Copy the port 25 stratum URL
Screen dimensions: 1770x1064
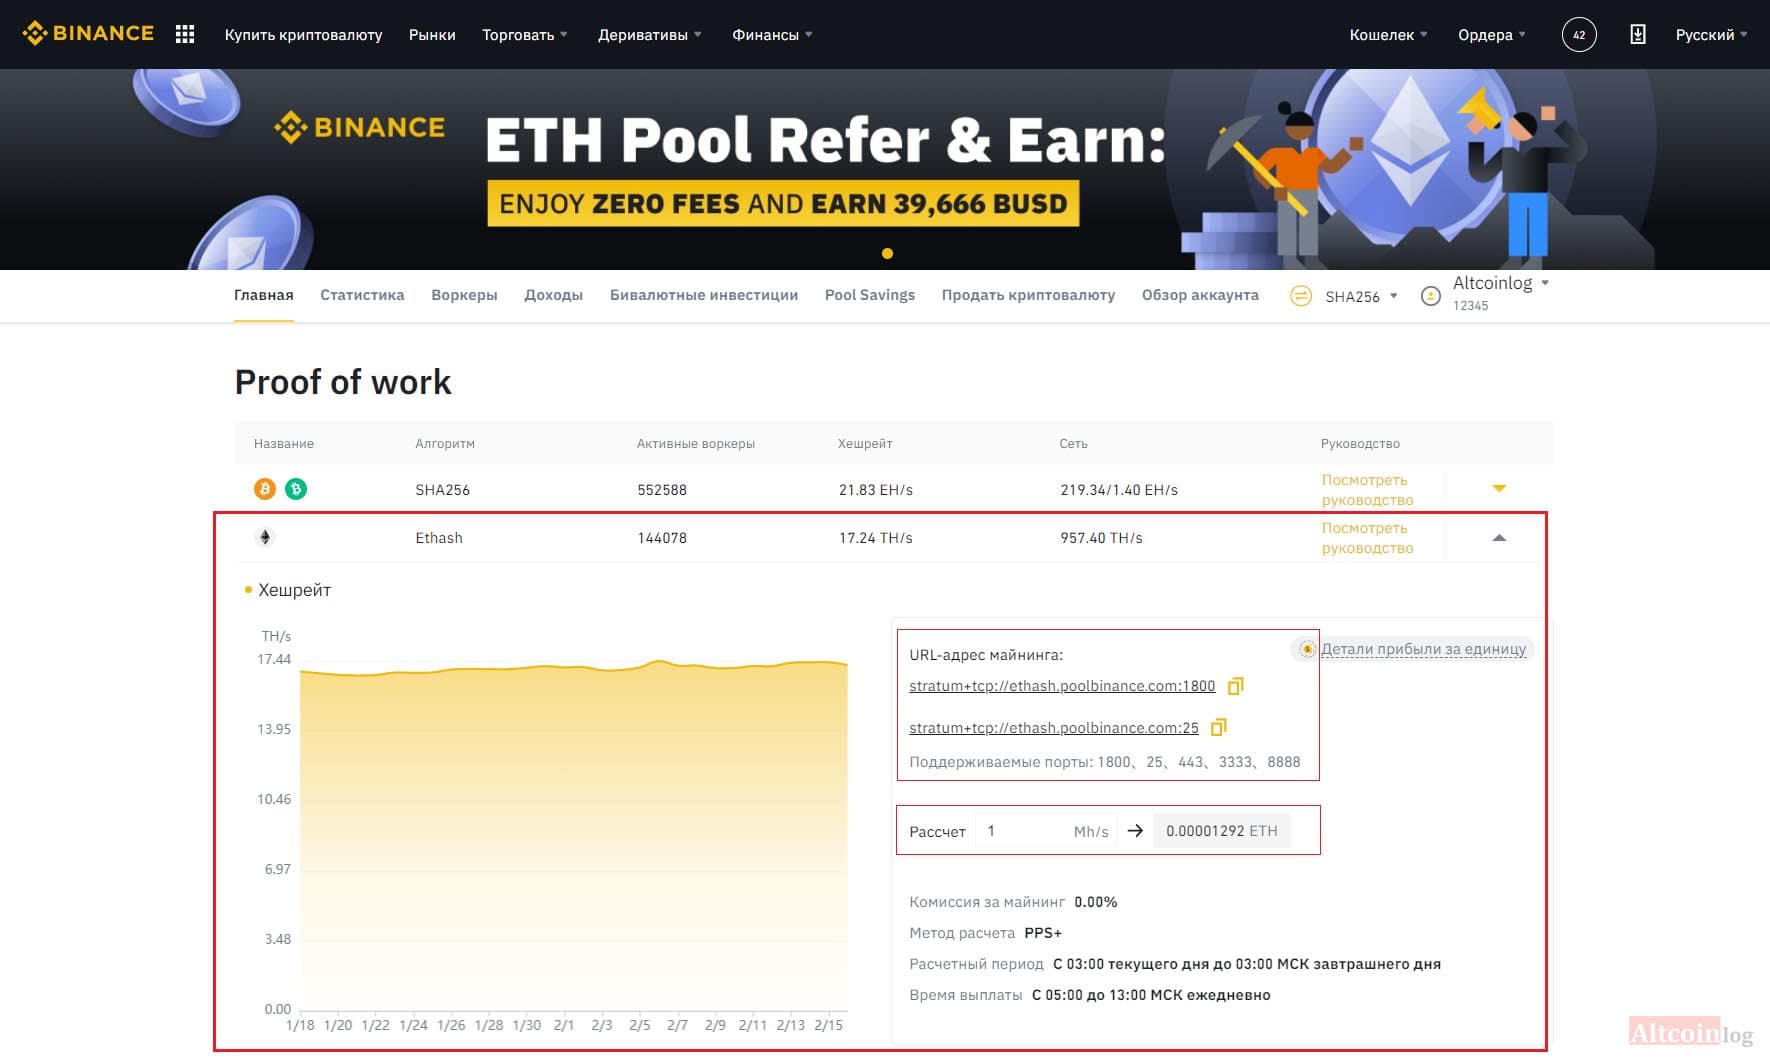click(1219, 728)
